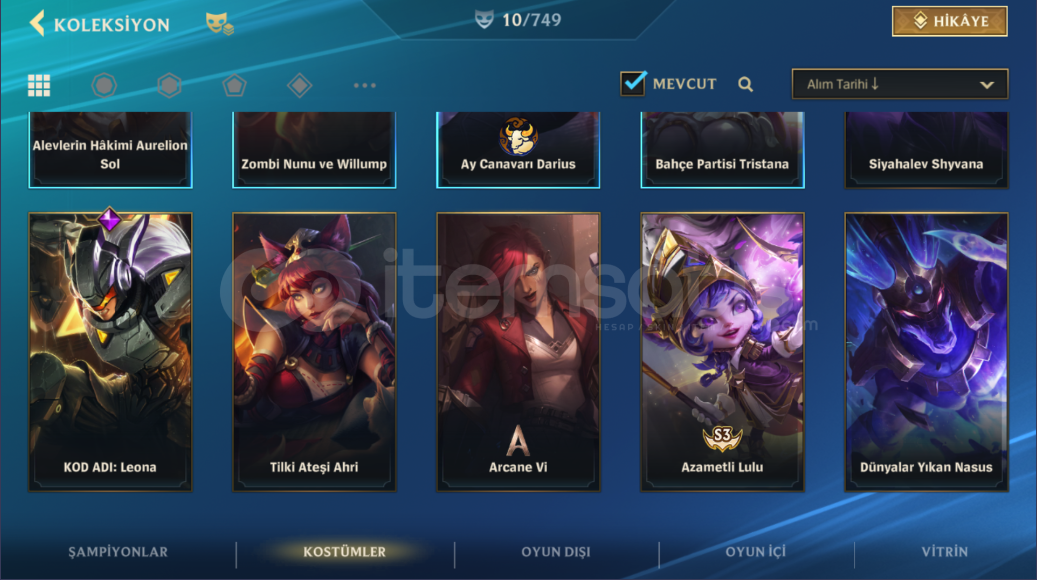Select the first hexagon rarity filter
The image size is (1037, 580).
[x=104, y=85]
